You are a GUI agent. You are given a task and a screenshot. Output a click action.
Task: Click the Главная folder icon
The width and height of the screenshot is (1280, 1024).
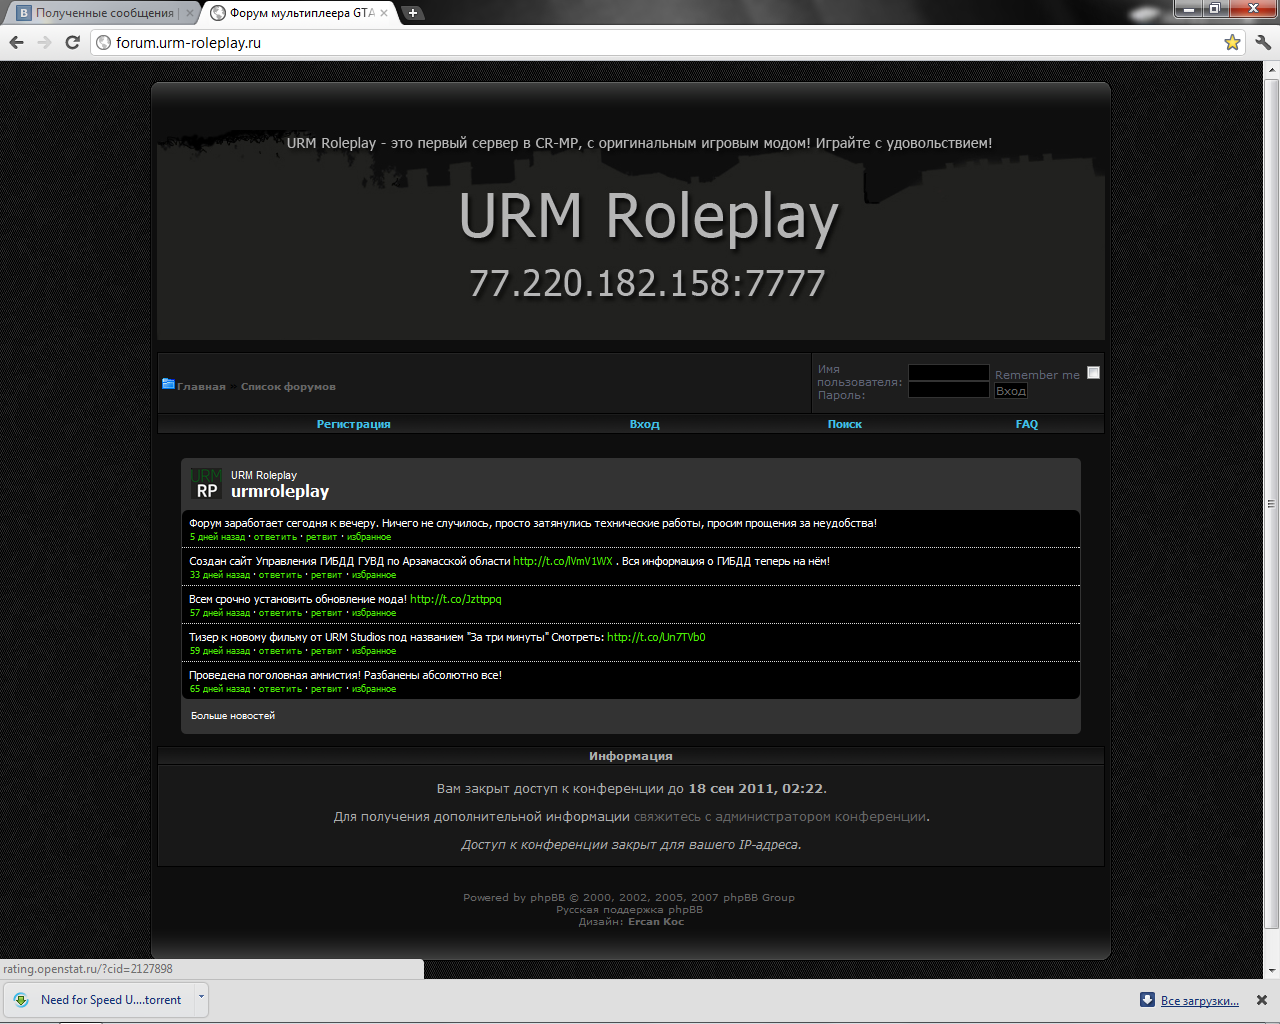168,384
